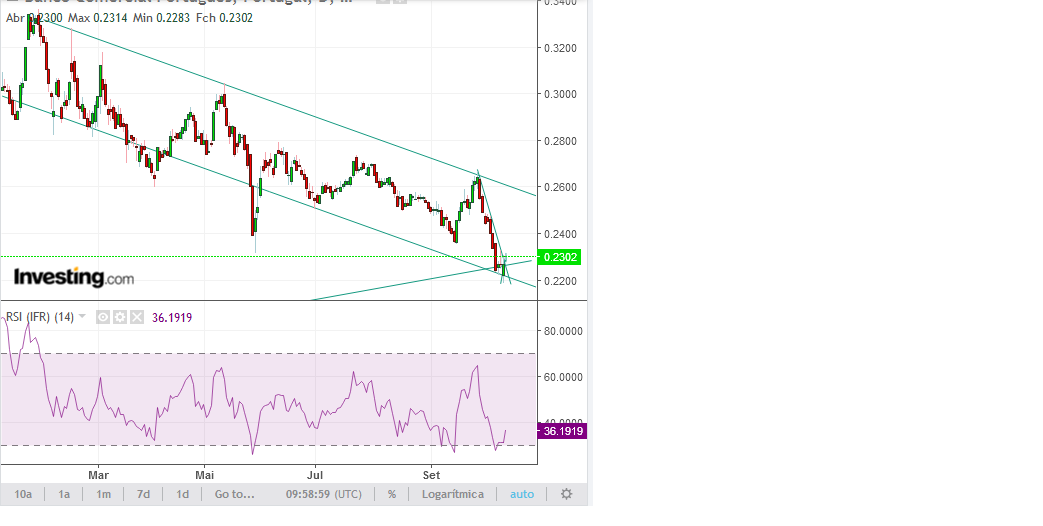
Task: Click the 60.0000 RSI axis label
Action: 563,377
